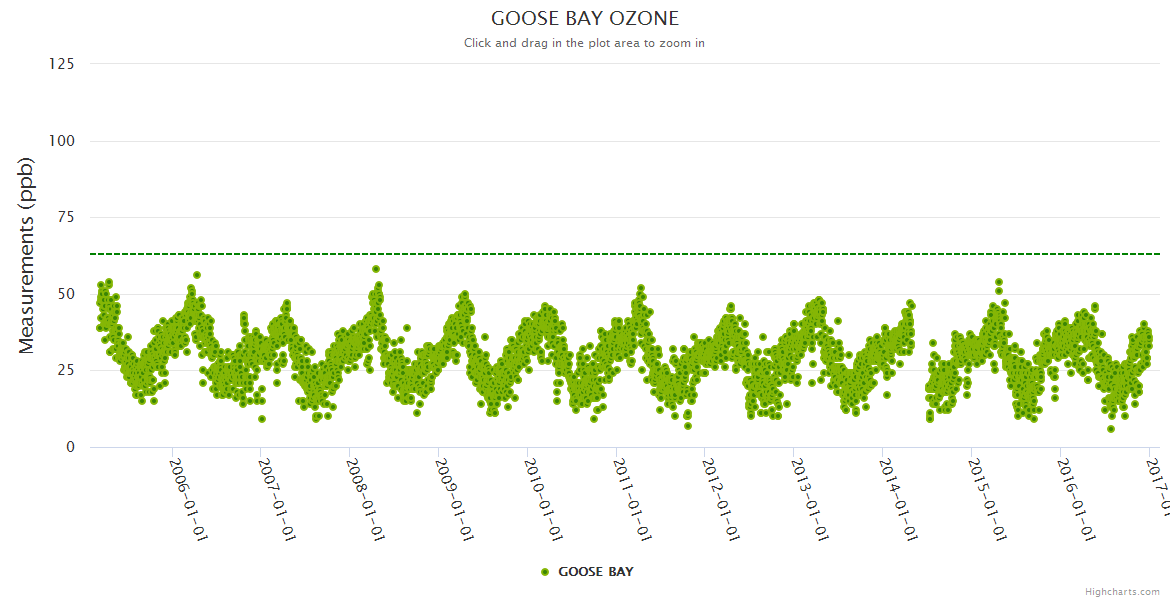Select the 50 y-axis label
This screenshot has width=1170, height=600.
pos(65,294)
